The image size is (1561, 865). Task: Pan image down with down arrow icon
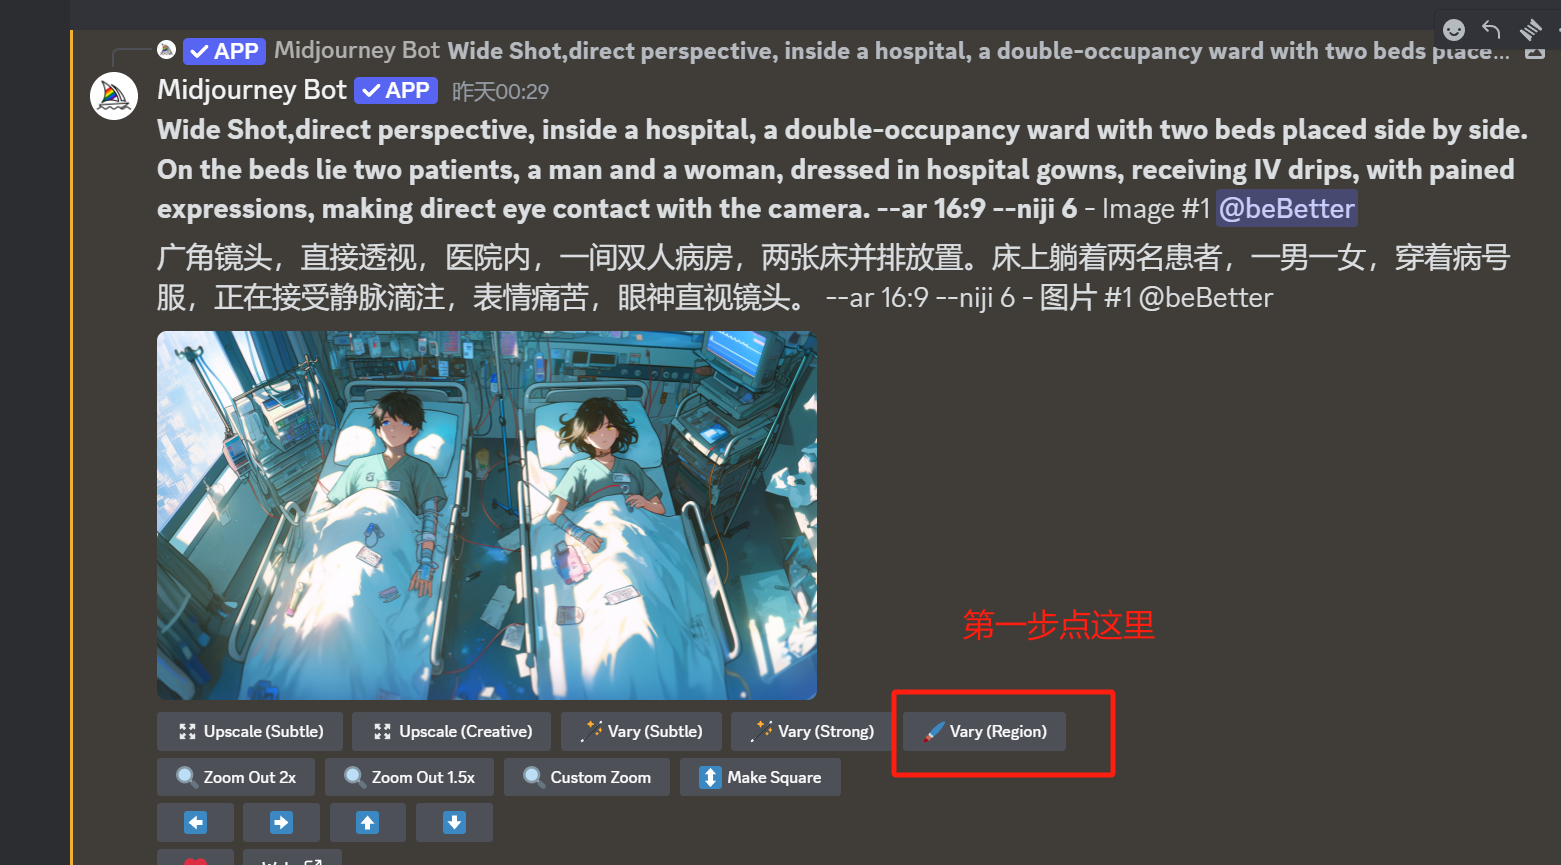coord(454,822)
